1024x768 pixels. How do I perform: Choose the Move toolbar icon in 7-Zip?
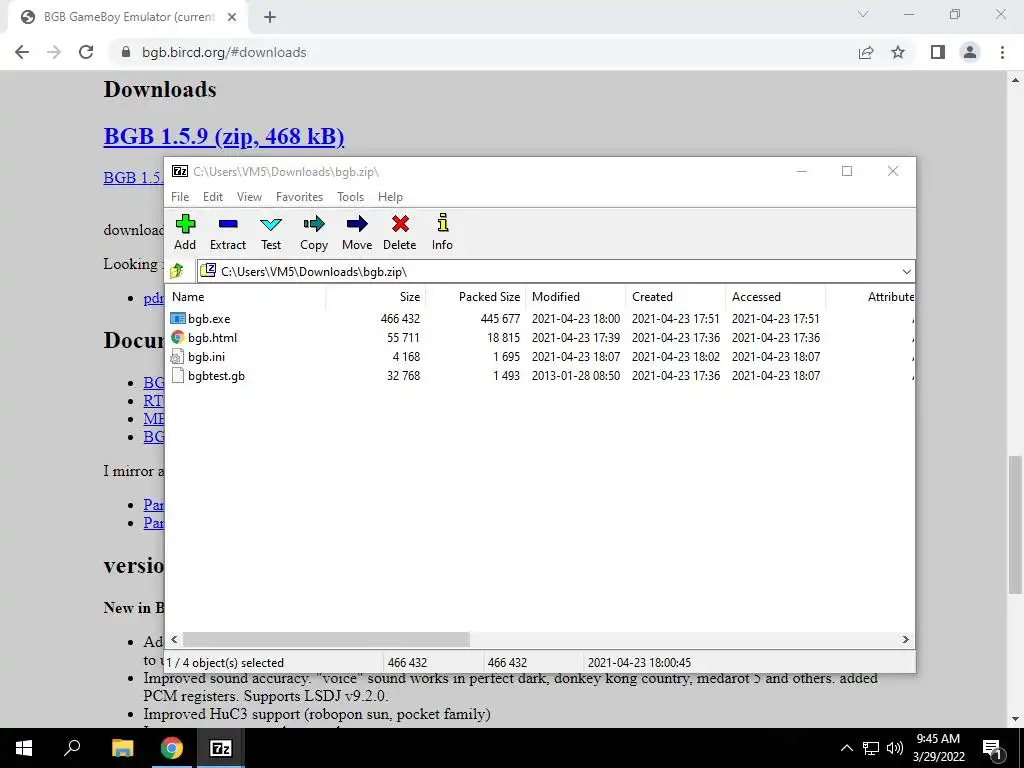coord(357,224)
